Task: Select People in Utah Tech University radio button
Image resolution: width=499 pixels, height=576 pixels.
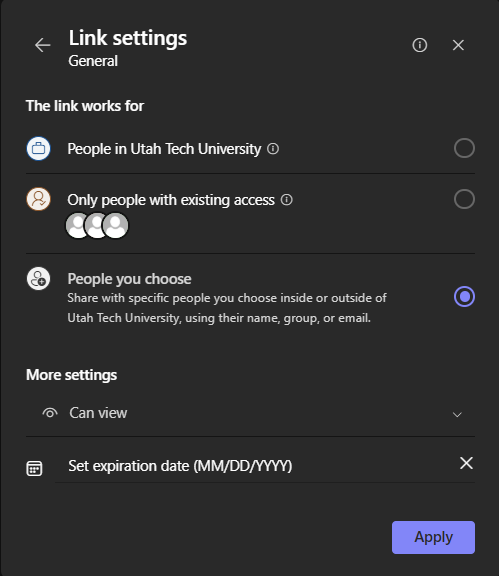Action: (x=464, y=148)
